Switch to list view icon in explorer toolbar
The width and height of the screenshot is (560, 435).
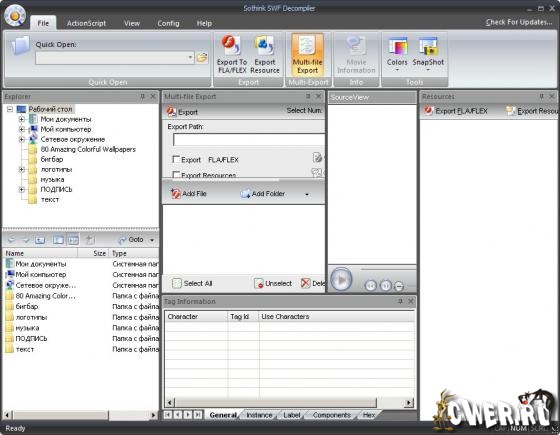tap(58, 240)
